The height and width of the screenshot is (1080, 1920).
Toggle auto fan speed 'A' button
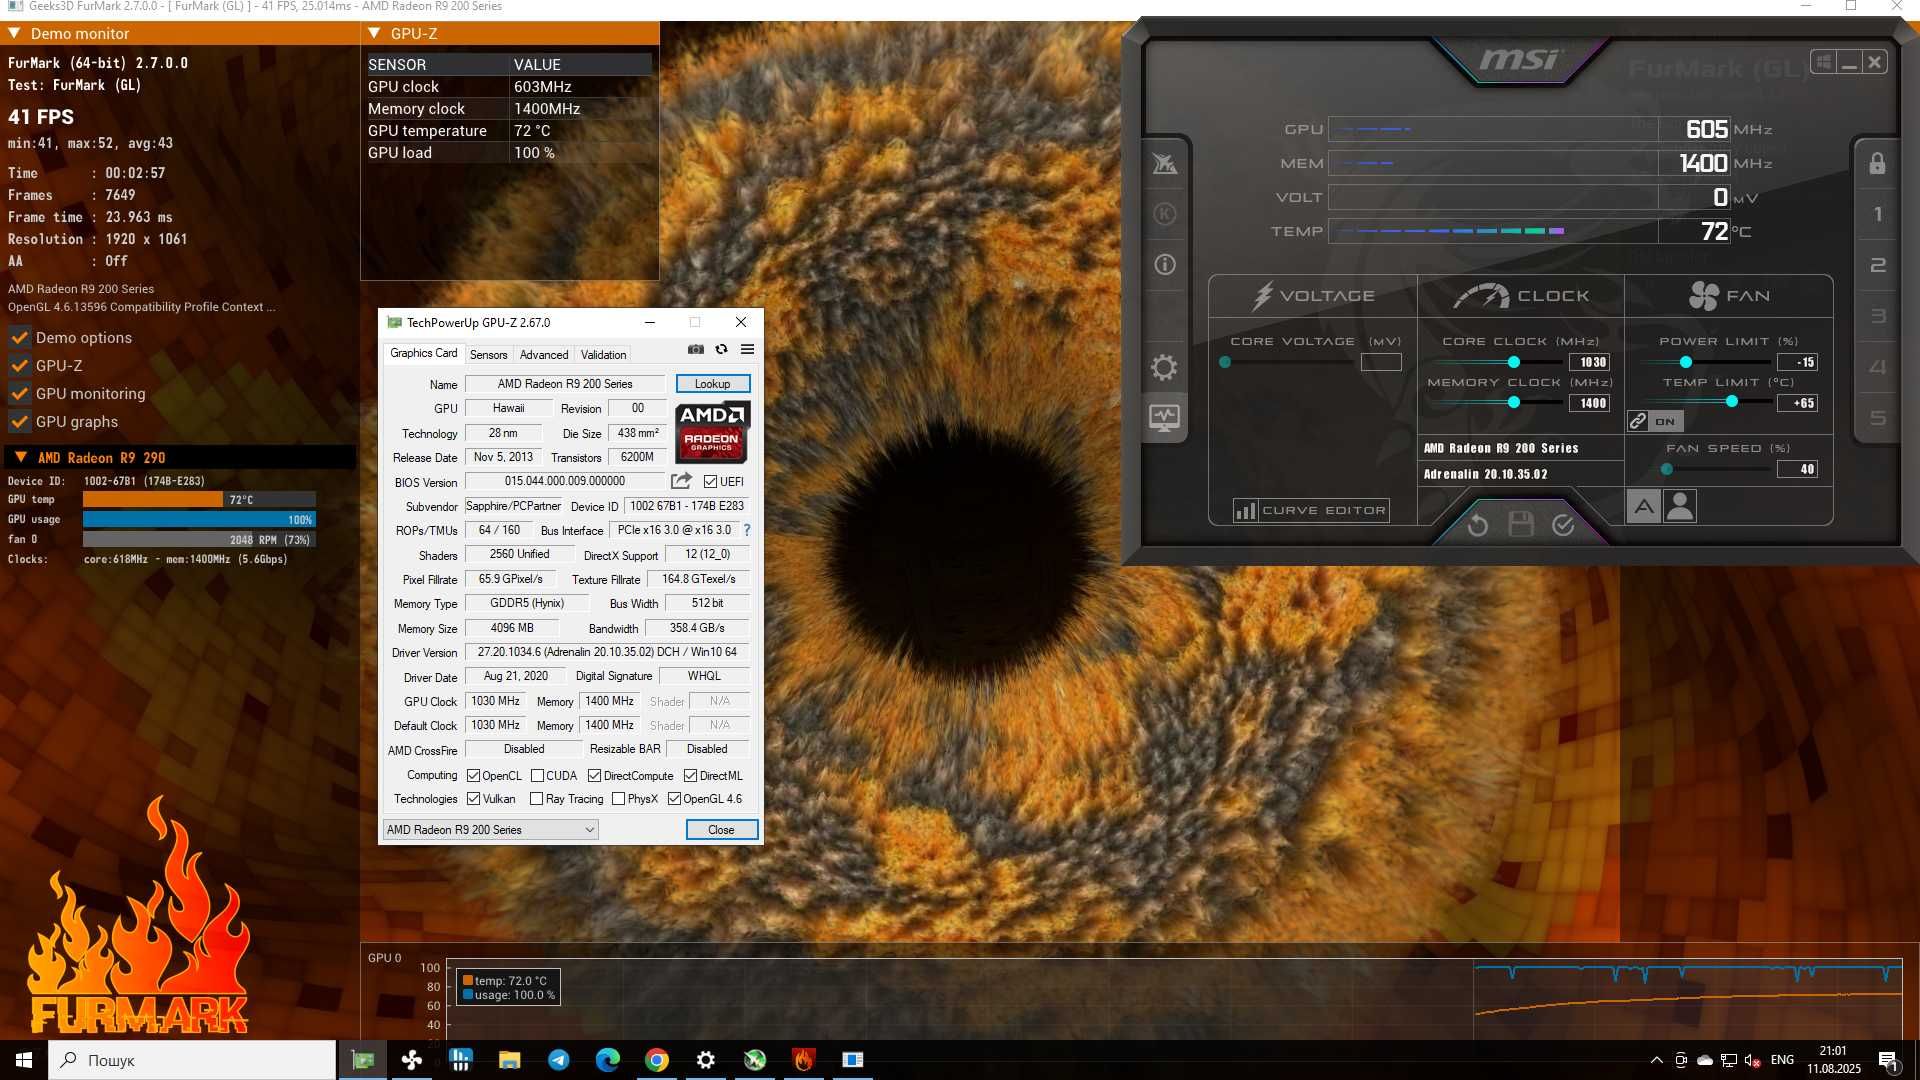[1643, 507]
